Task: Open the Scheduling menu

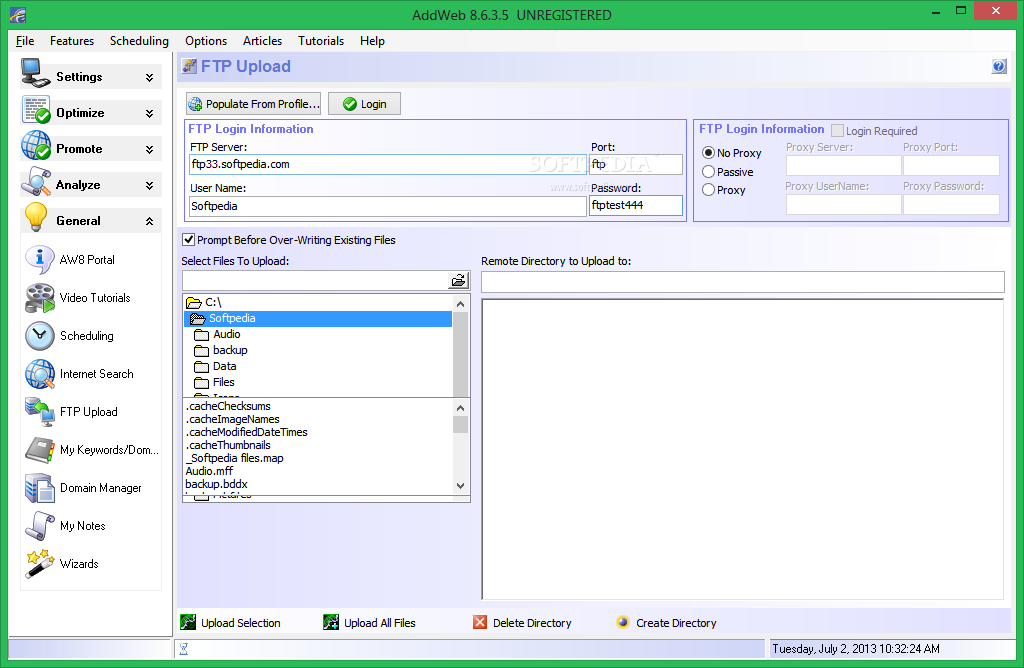Action: point(139,40)
